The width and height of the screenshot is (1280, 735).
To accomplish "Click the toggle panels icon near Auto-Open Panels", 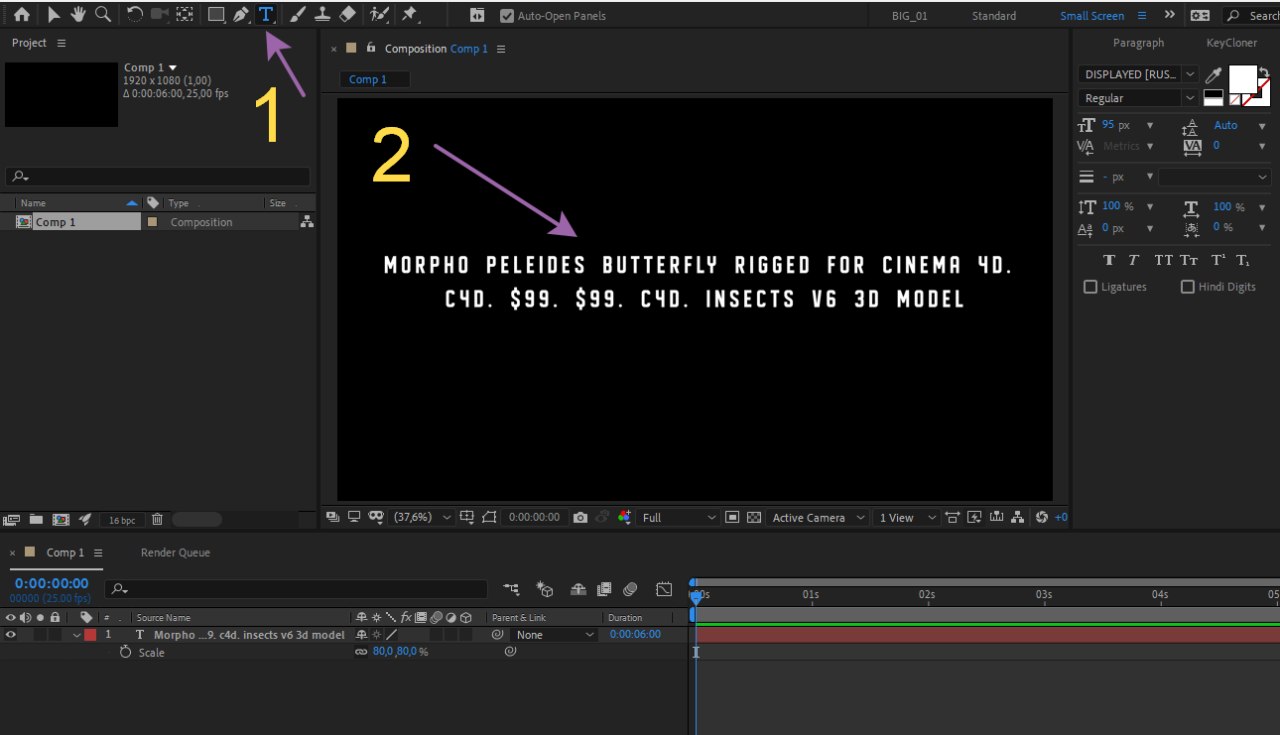I will click(x=477, y=16).
